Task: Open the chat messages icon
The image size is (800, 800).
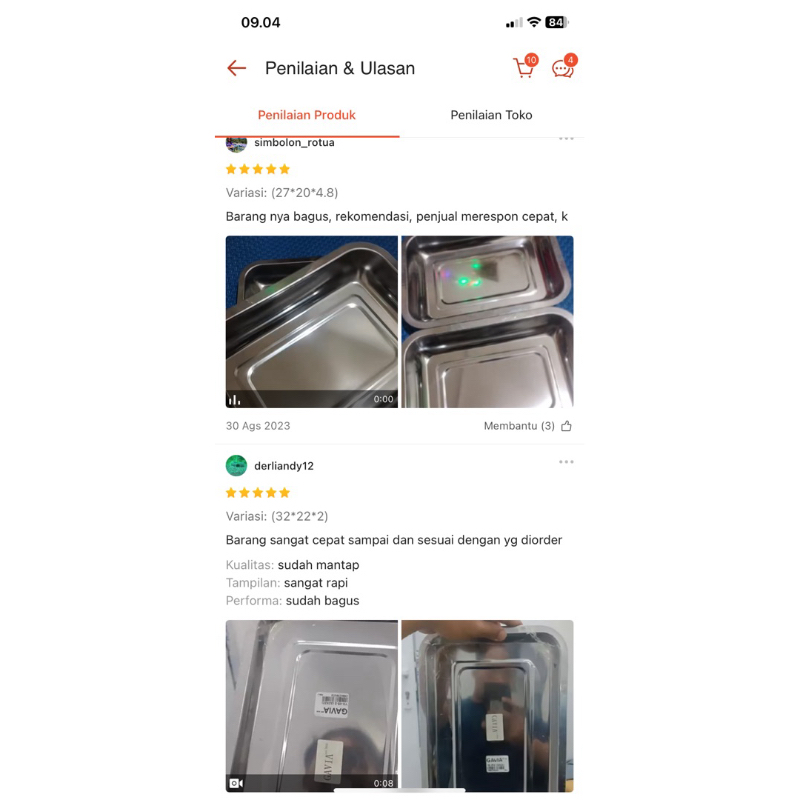Action: [x=563, y=67]
